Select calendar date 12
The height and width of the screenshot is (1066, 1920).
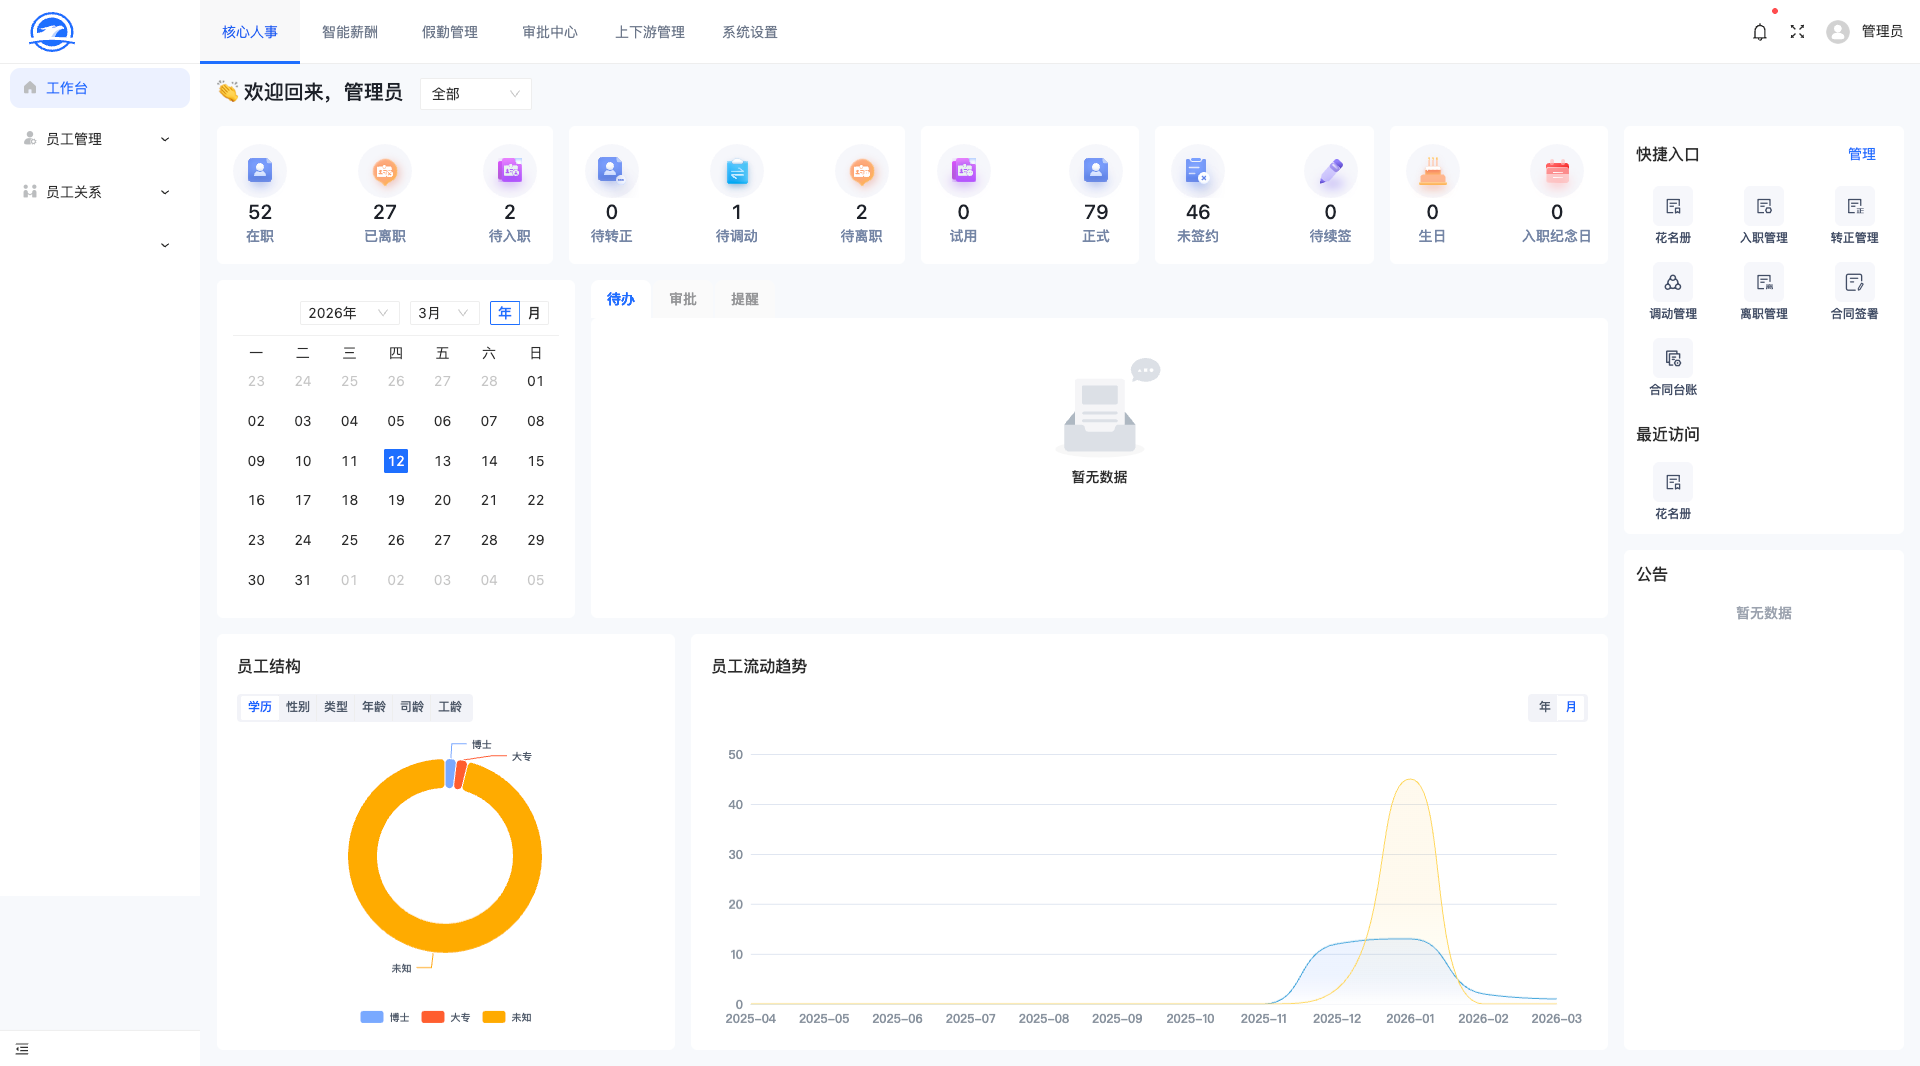(396, 461)
